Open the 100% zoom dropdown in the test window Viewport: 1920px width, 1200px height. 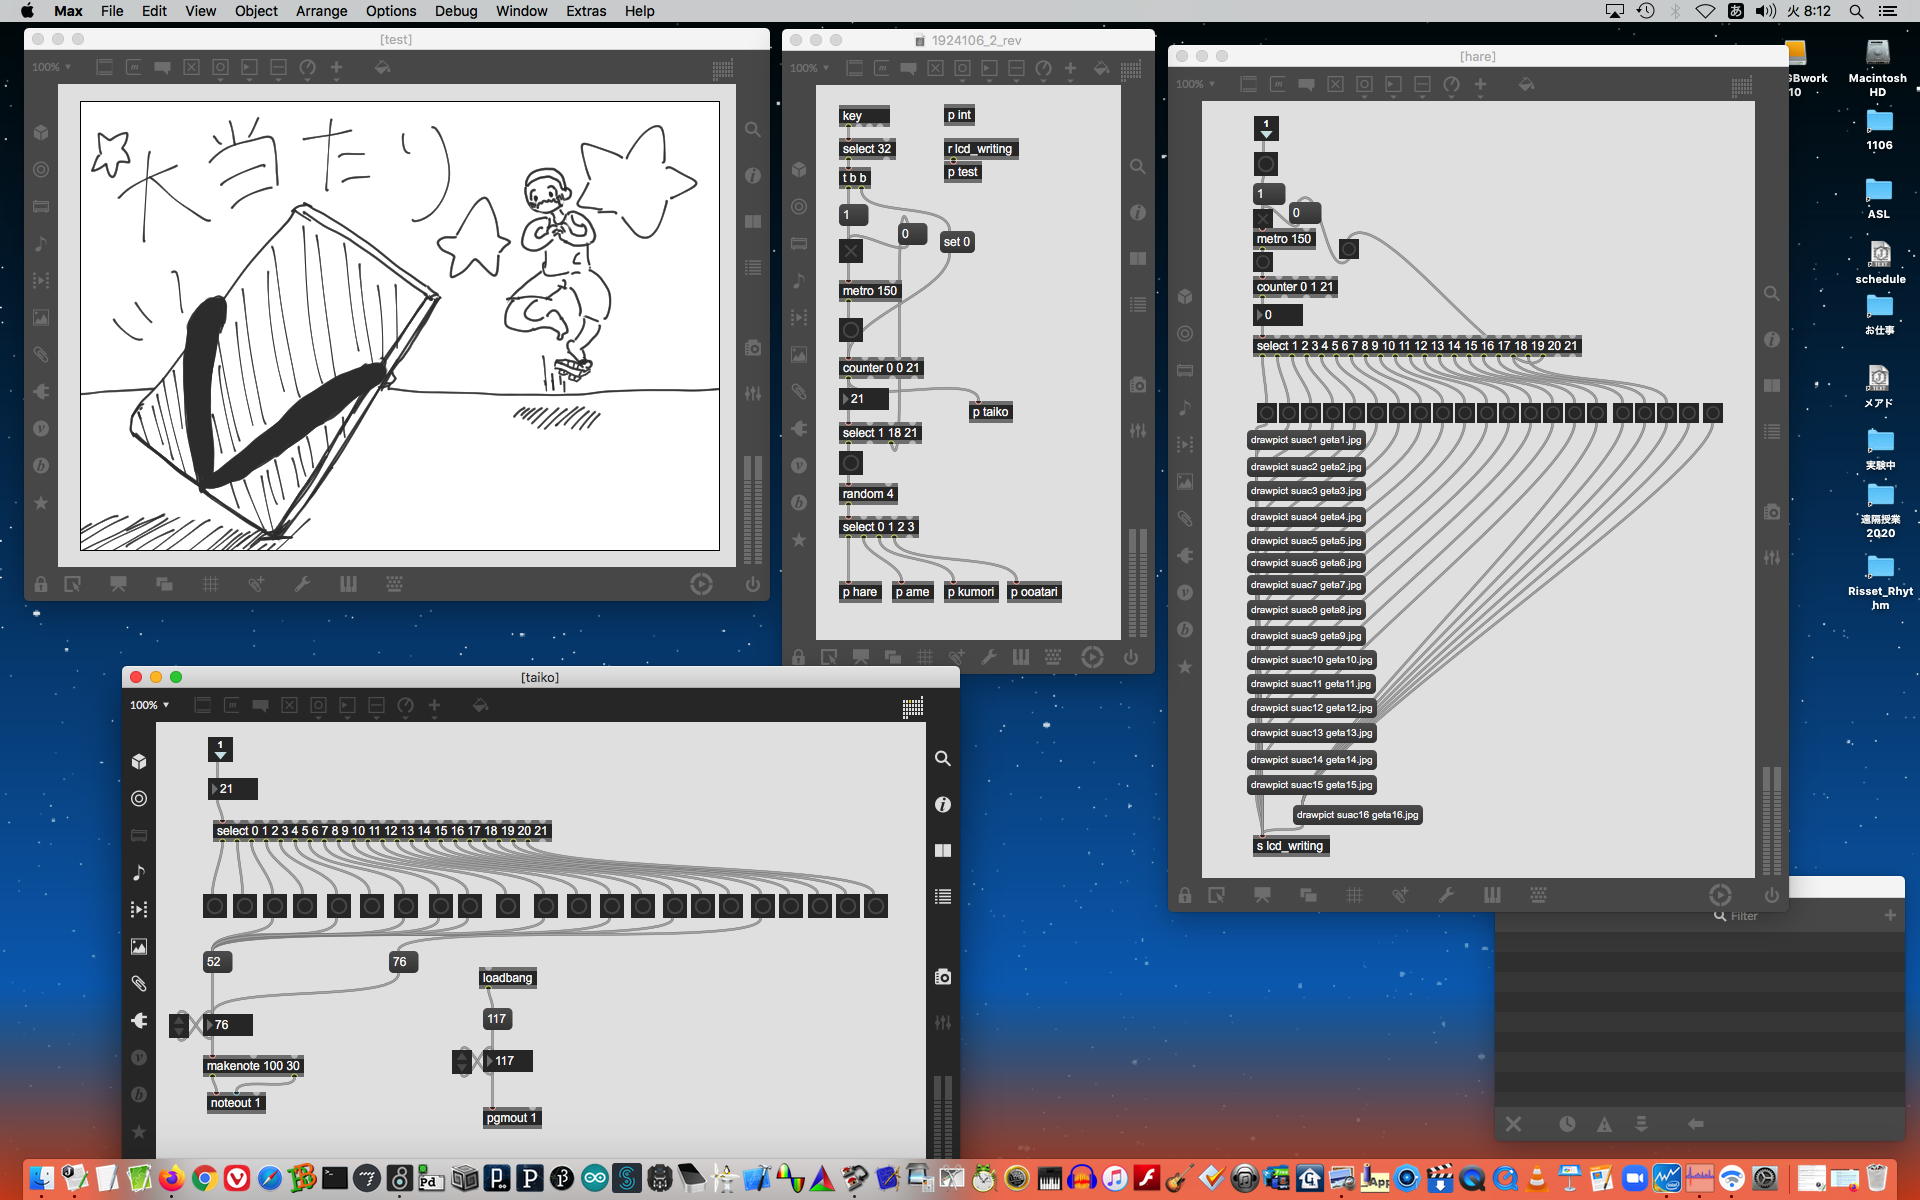click(x=51, y=68)
